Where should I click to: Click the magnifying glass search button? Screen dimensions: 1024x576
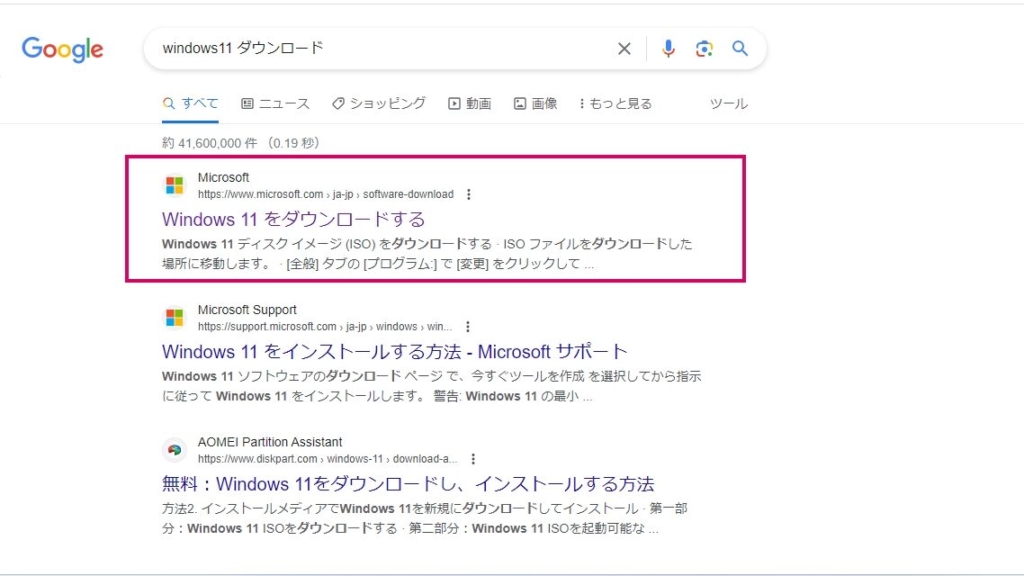[x=739, y=48]
